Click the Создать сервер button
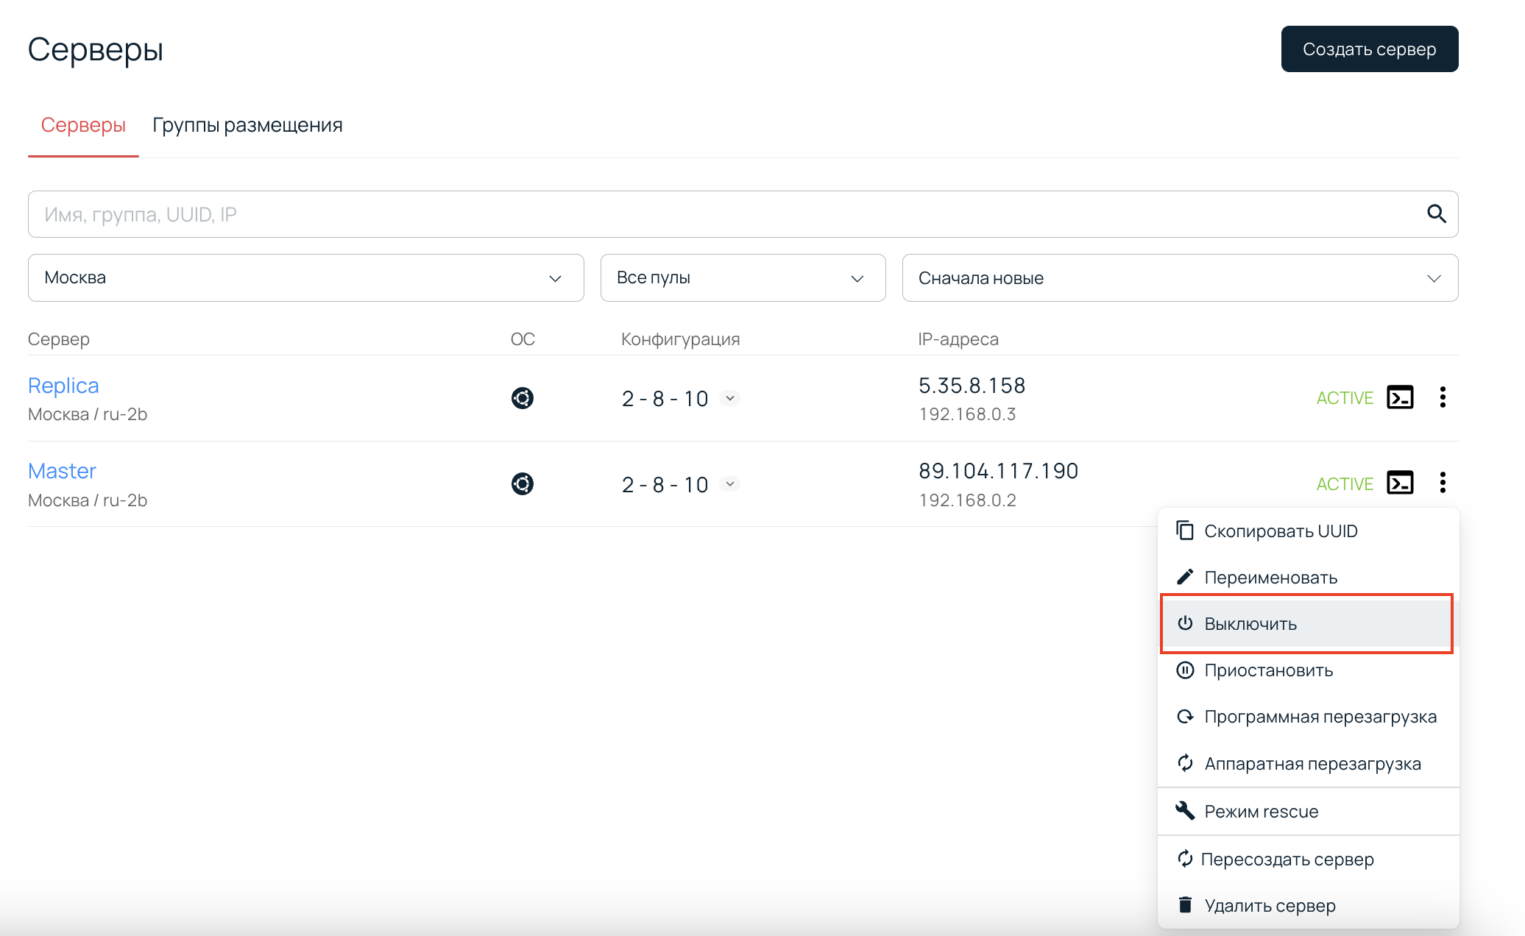Image resolution: width=1525 pixels, height=936 pixels. point(1369,49)
